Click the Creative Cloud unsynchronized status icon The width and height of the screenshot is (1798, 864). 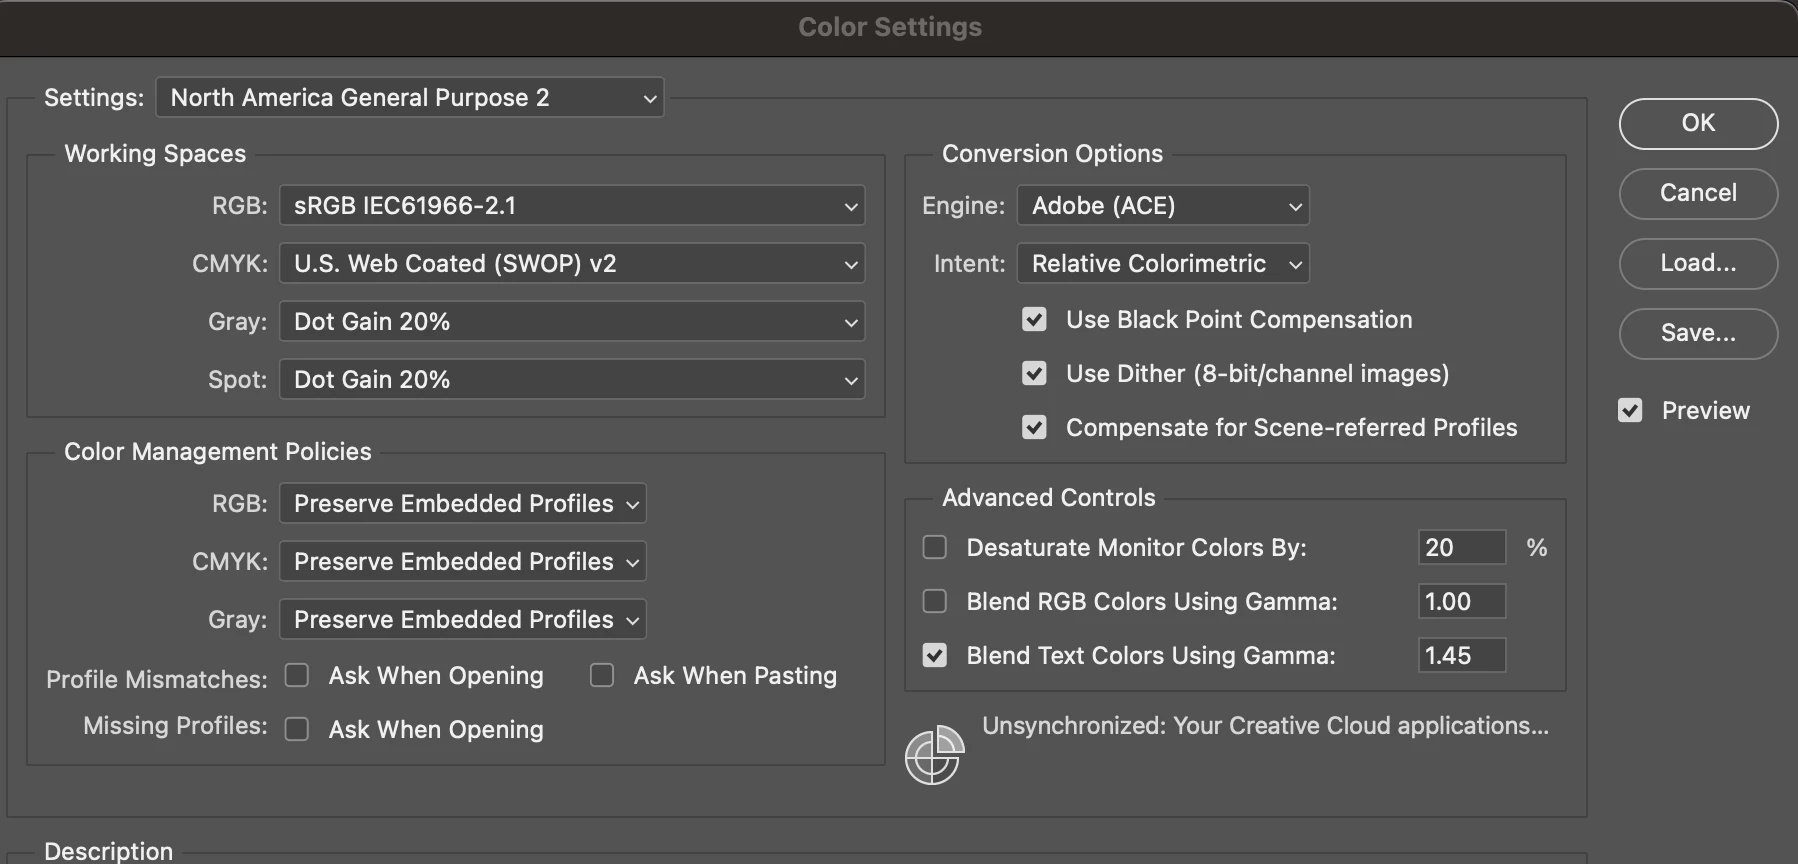(934, 756)
